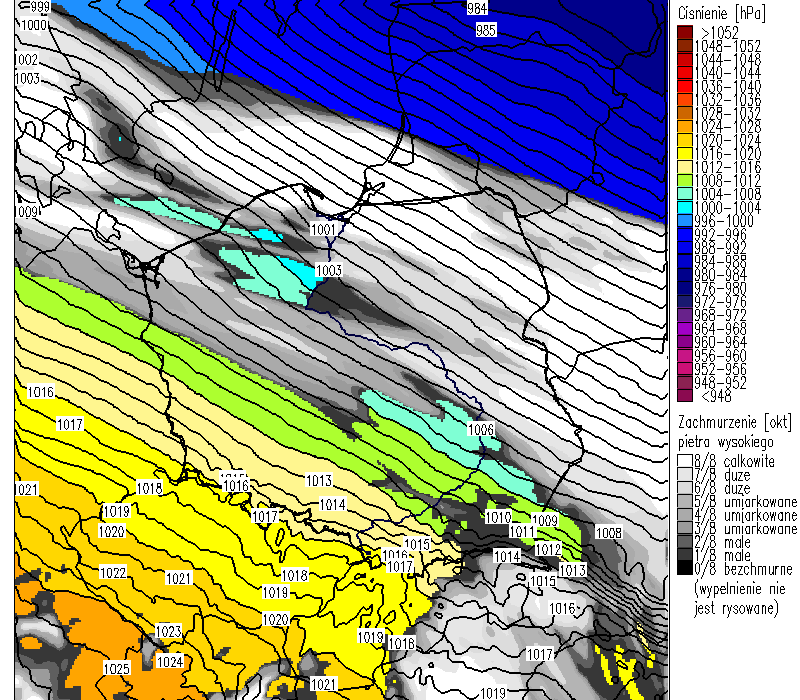The width and height of the screenshot is (800, 700).
Task: Click the 1008-1012 green legend swatch
Action: [x=685, y=180]
